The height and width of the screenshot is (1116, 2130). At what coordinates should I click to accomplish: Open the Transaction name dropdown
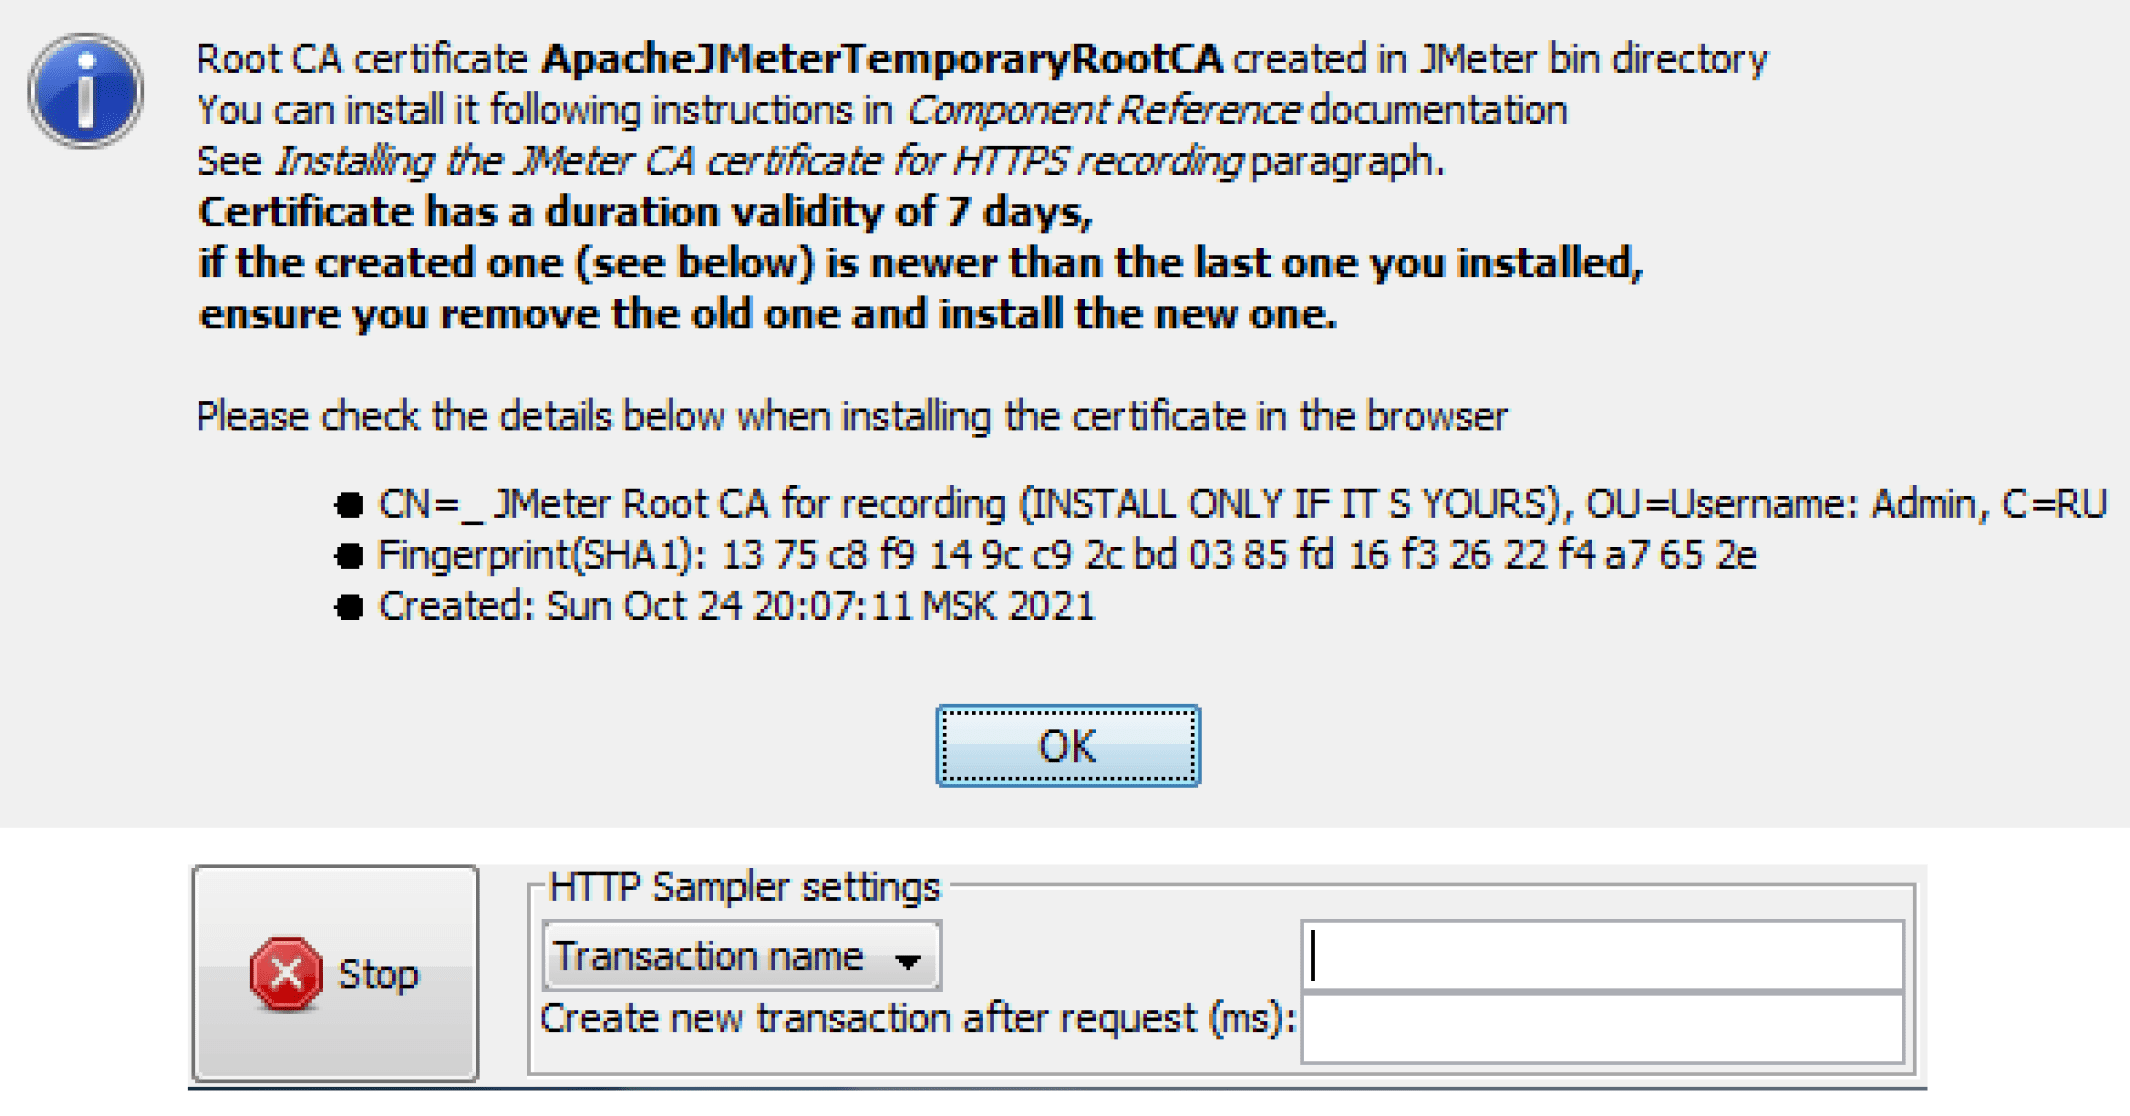[x=740, y=957]
